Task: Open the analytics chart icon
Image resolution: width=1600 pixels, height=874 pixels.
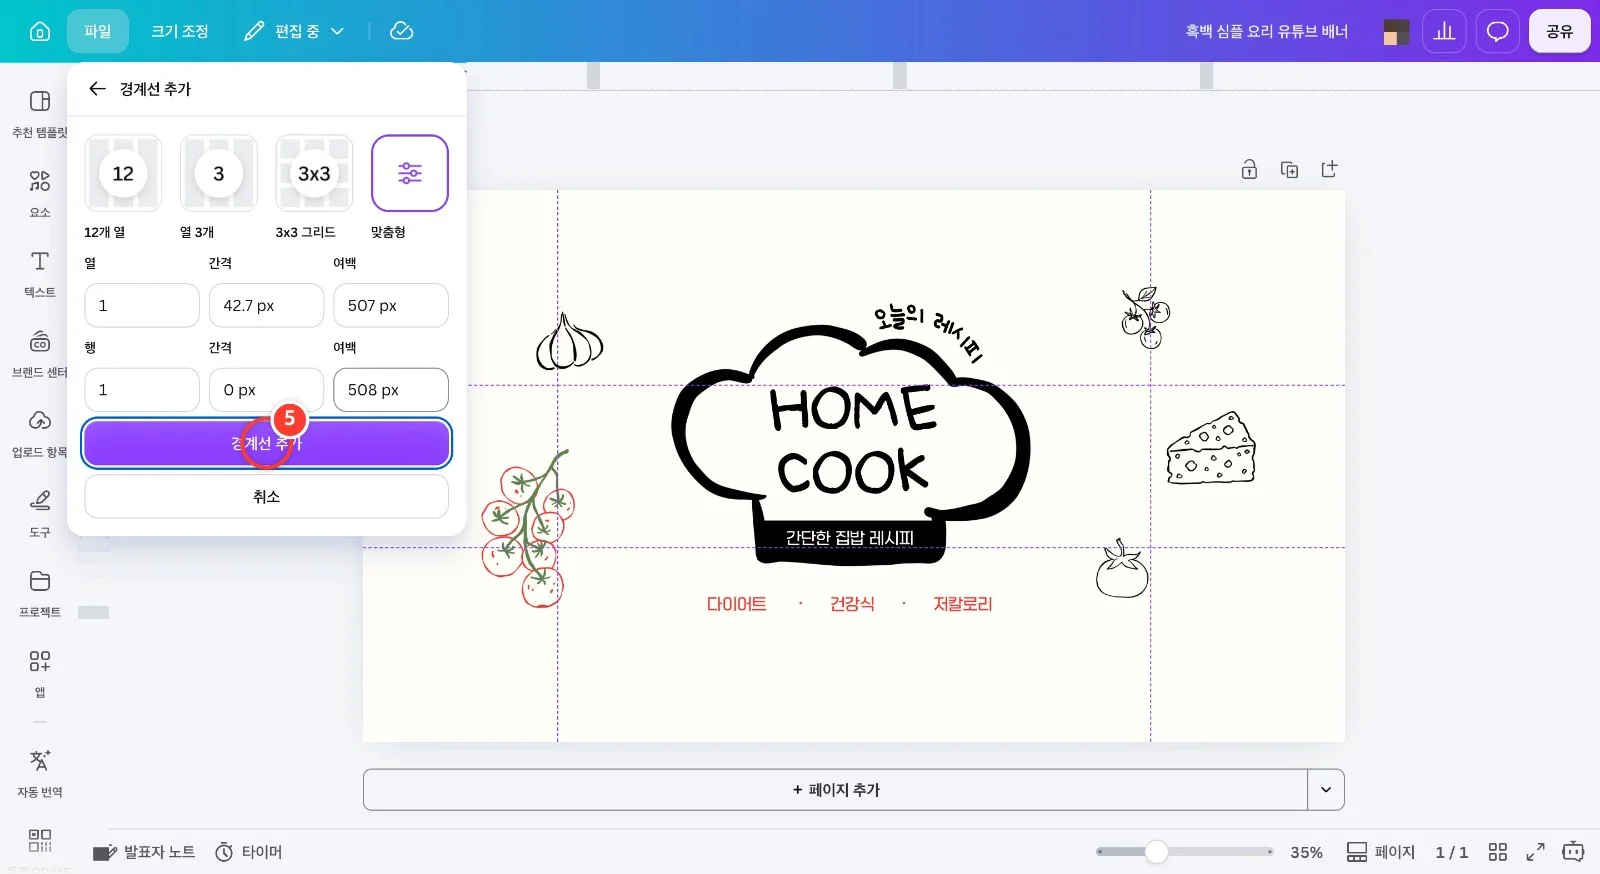Action: [1444, 31]
